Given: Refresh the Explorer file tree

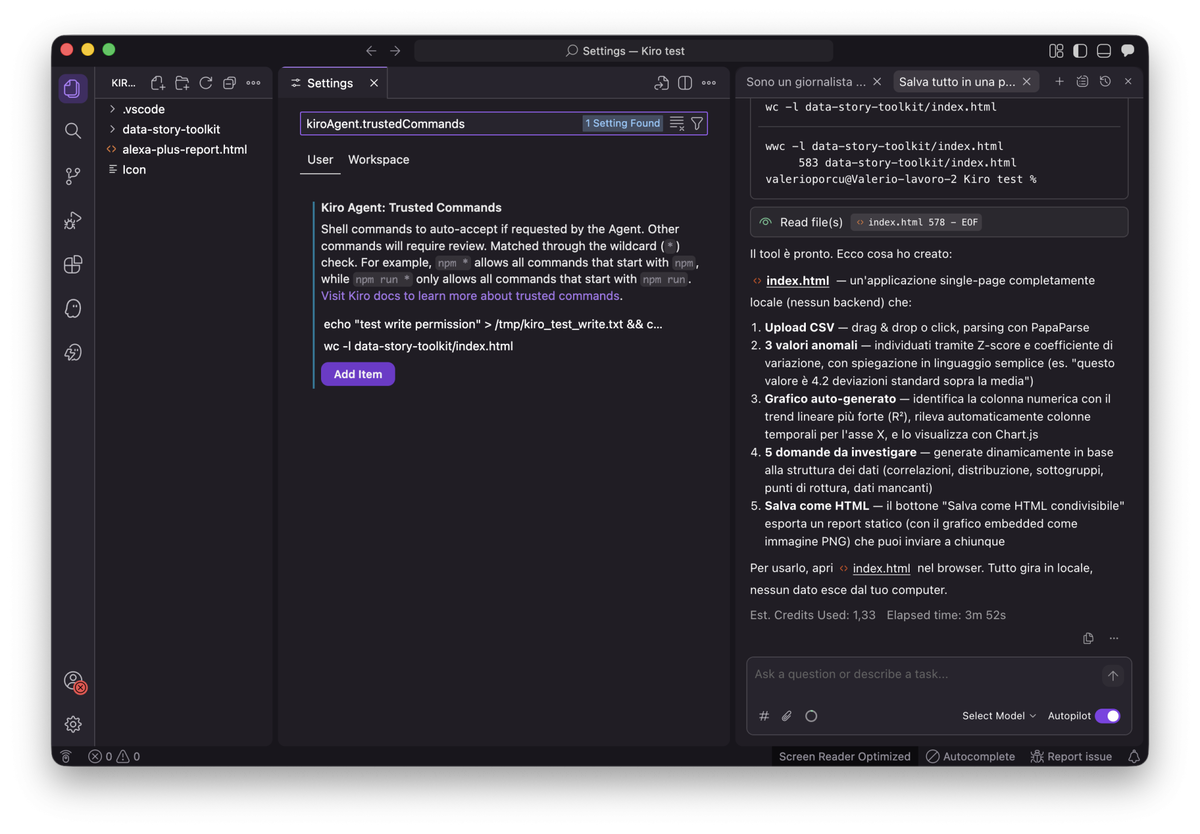Looking at the screenshot, I should point(206,83).
